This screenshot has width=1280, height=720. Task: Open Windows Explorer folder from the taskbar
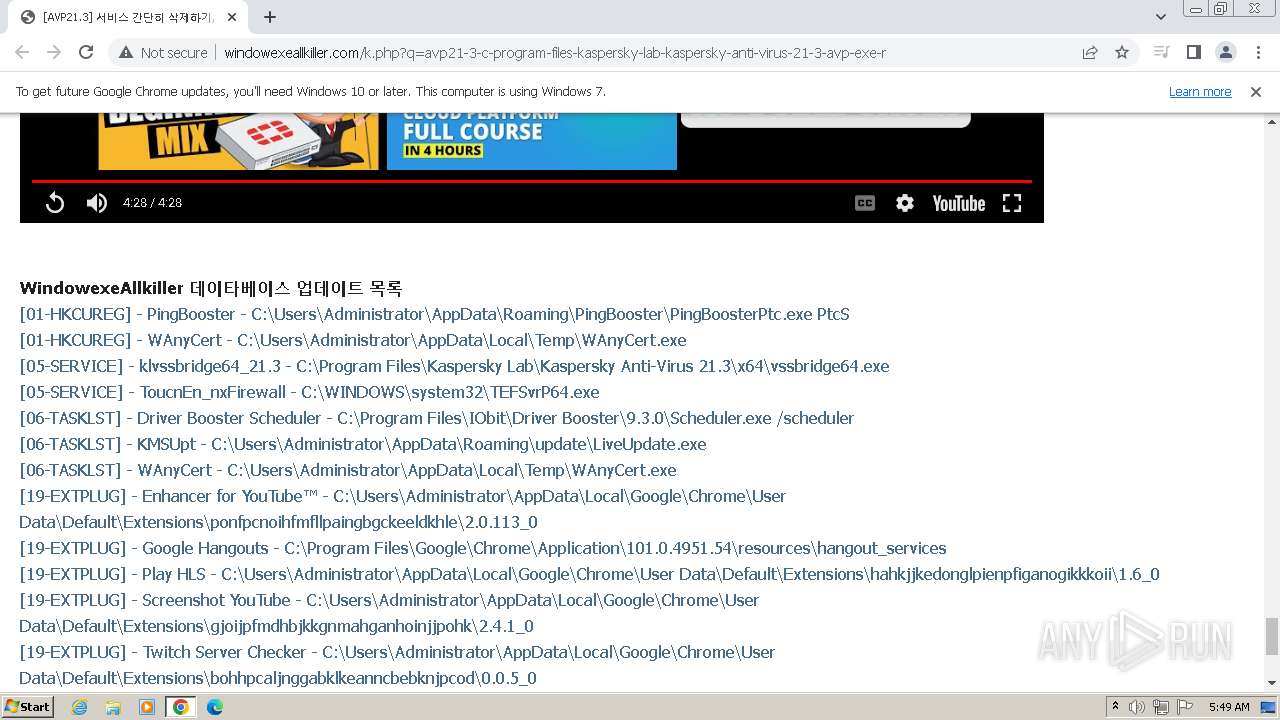click(113, 707)
